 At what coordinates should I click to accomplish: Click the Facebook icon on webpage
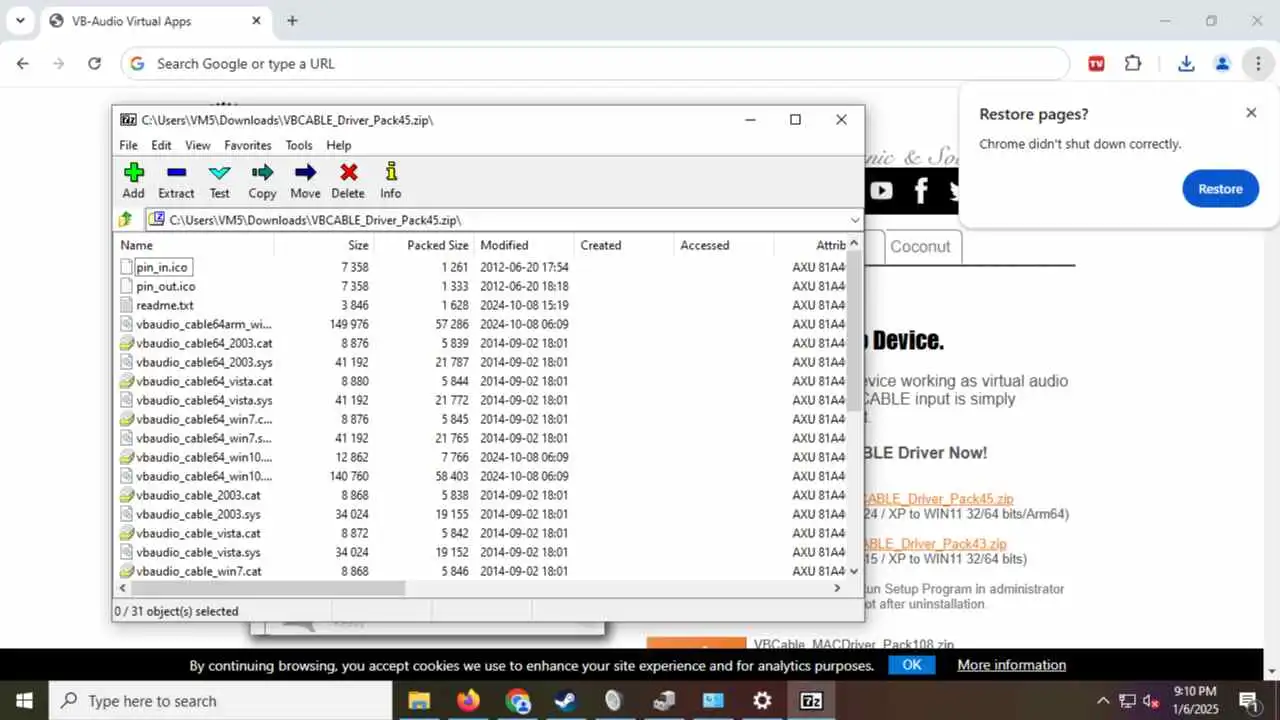(921, 190)
